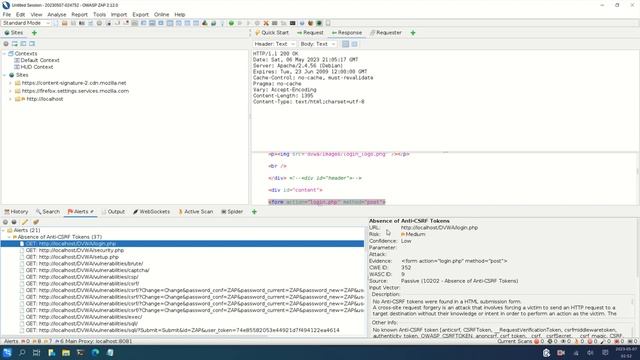Click the volume icon in system tray

[x=590, y=353]
